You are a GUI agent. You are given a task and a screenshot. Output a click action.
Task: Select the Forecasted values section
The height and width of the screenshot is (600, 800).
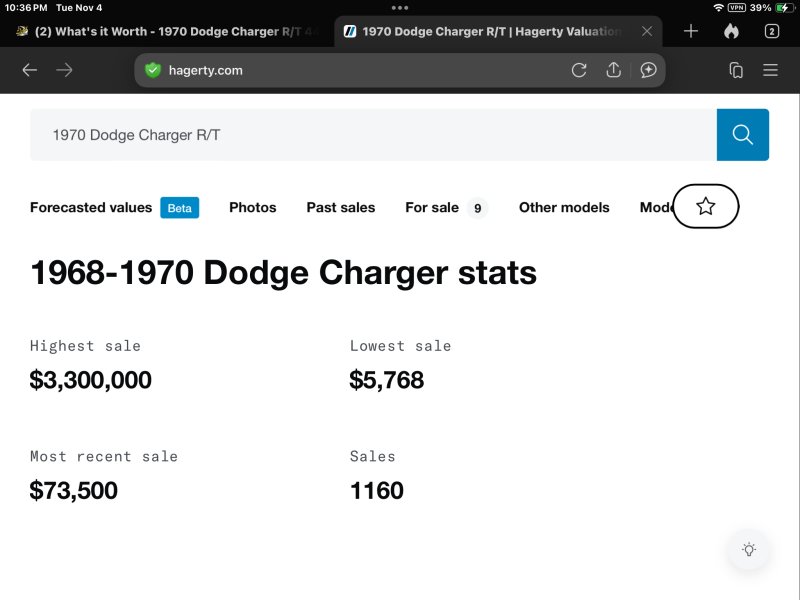pos(91,208)
